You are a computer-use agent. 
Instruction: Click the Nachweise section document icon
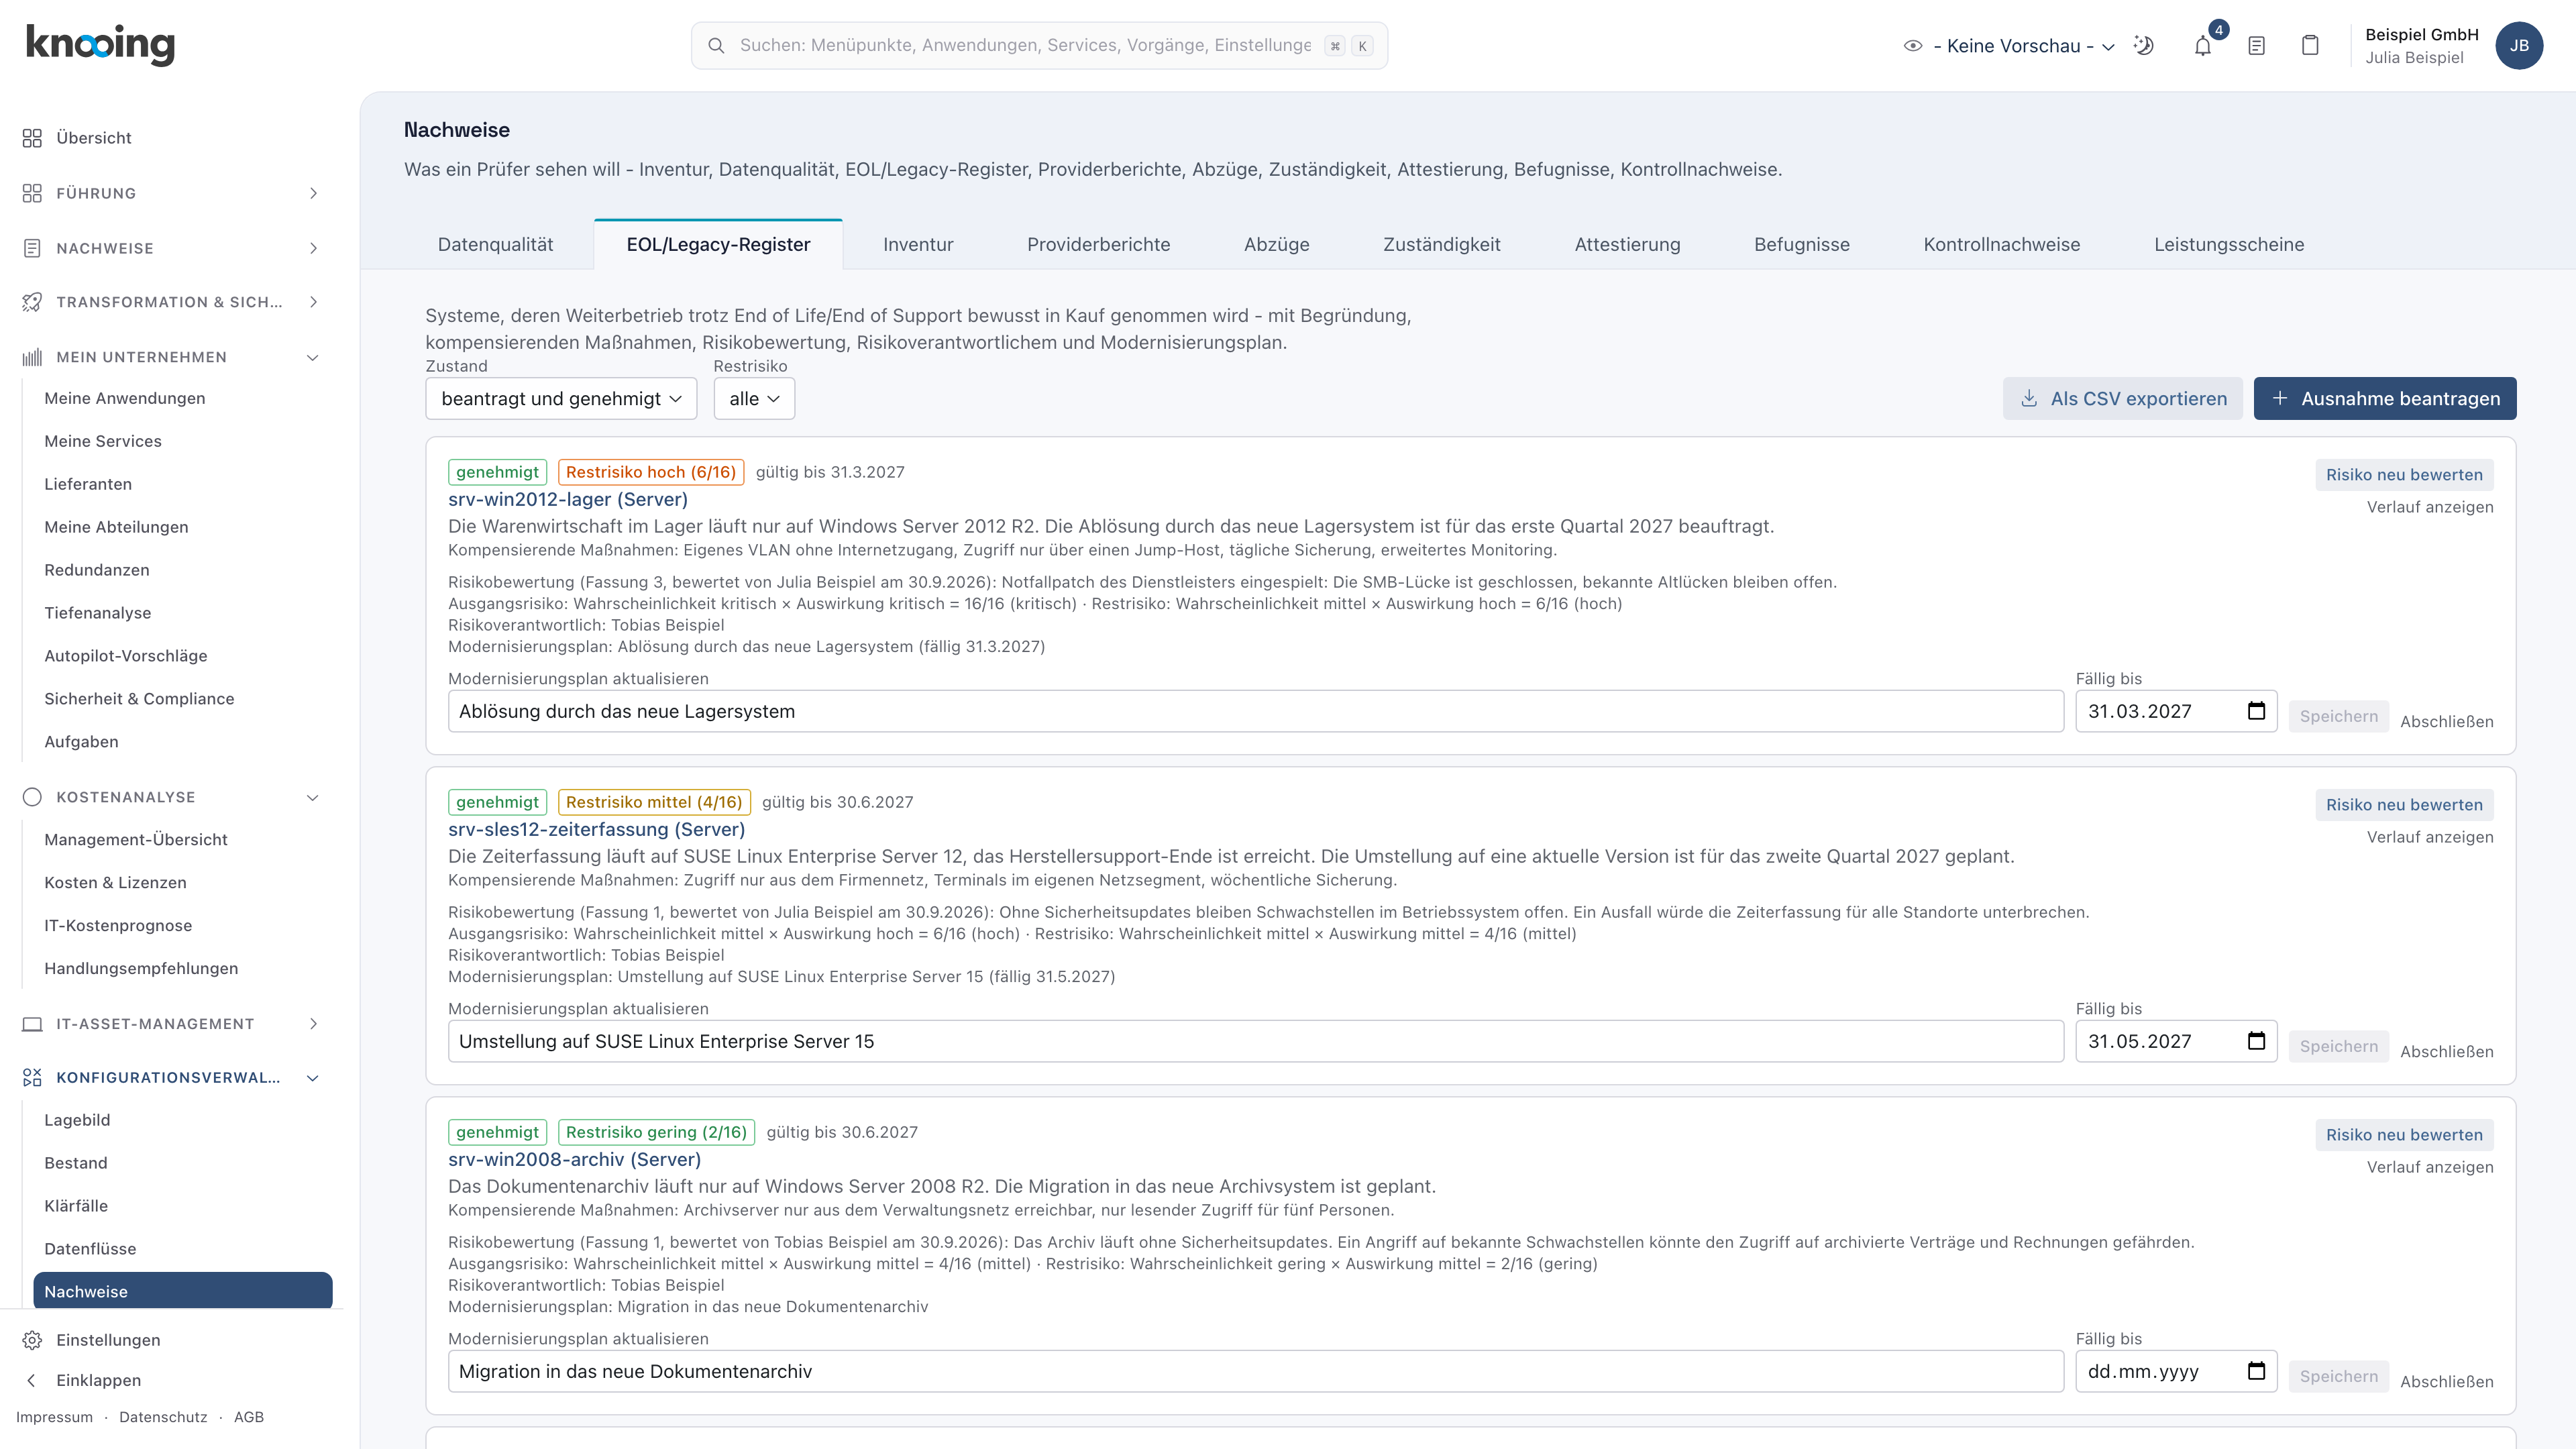32,248
